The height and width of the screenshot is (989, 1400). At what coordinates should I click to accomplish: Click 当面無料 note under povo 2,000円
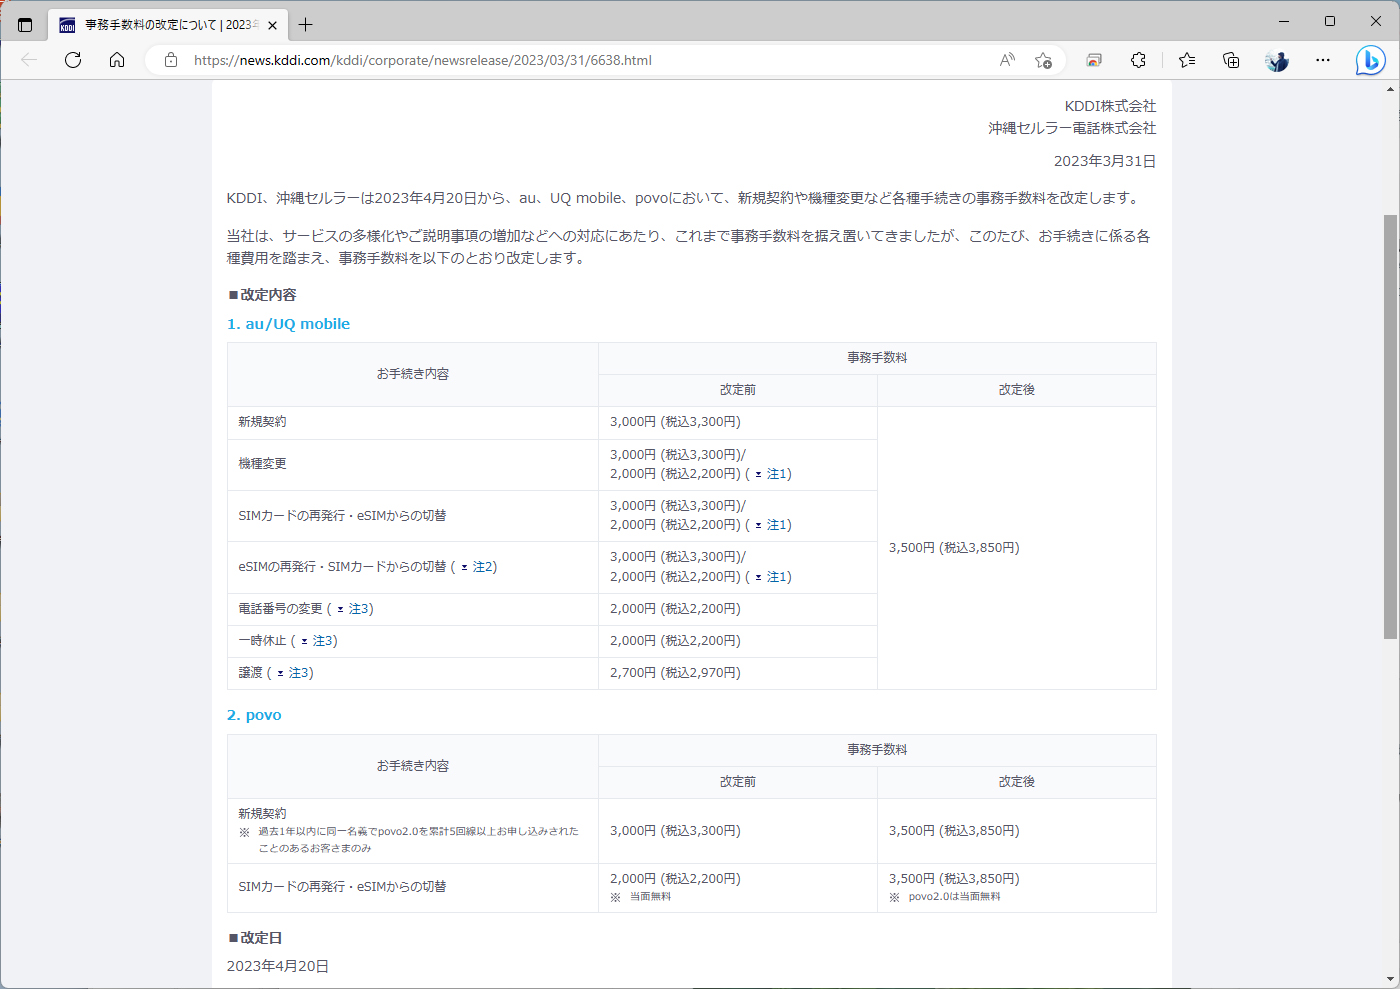[650, 897]
